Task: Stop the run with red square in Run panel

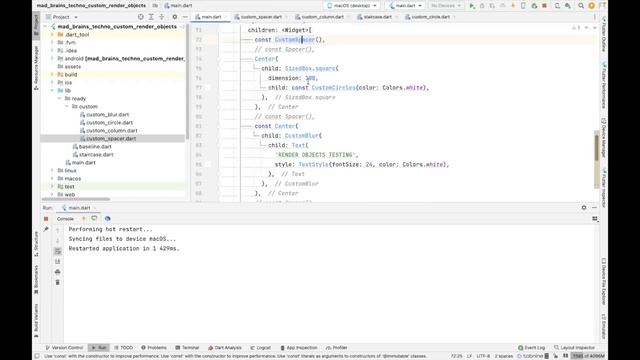Action: point(46,219)
